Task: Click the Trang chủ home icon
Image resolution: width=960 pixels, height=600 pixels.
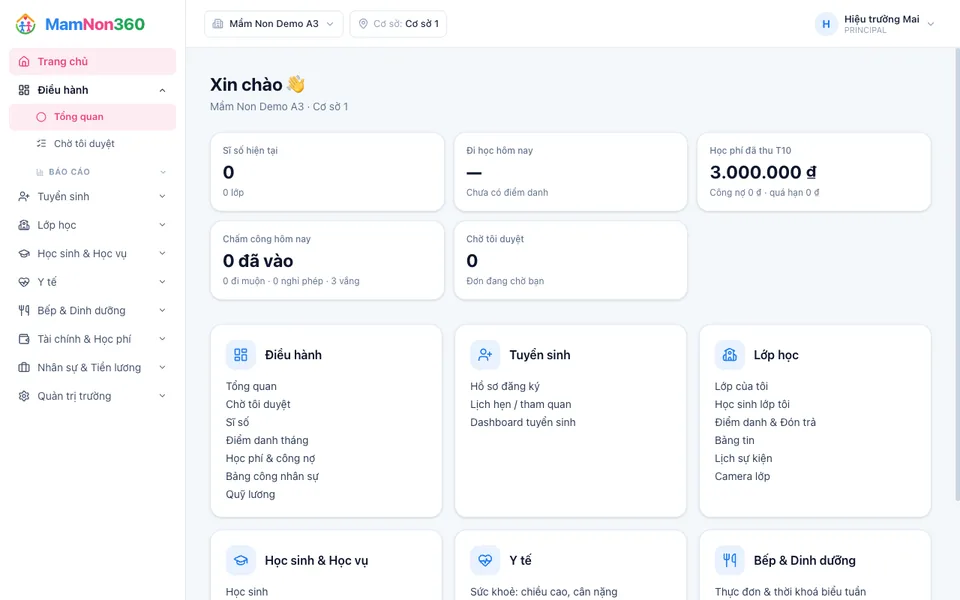Action: point(24,62)
